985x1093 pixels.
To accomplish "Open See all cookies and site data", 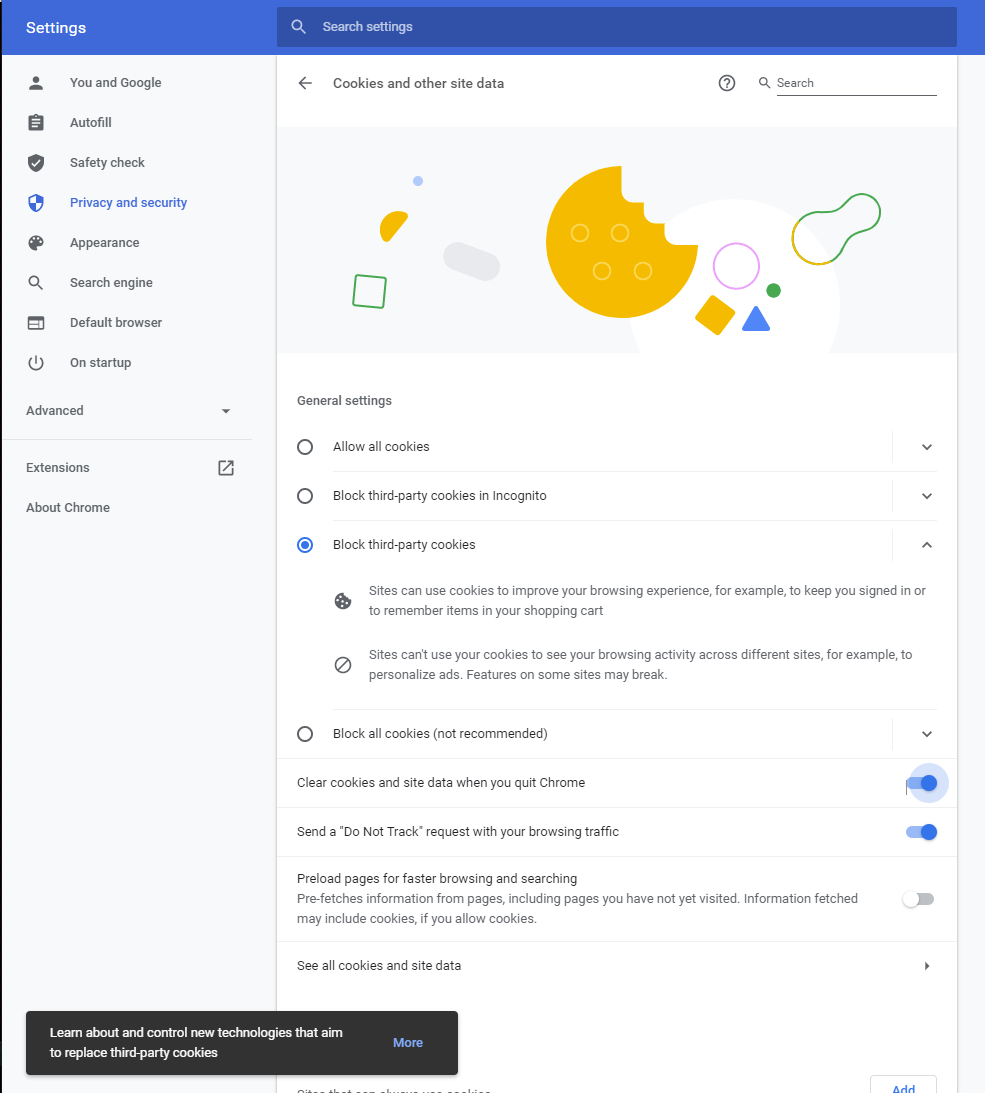I will (x=617, y=966).
